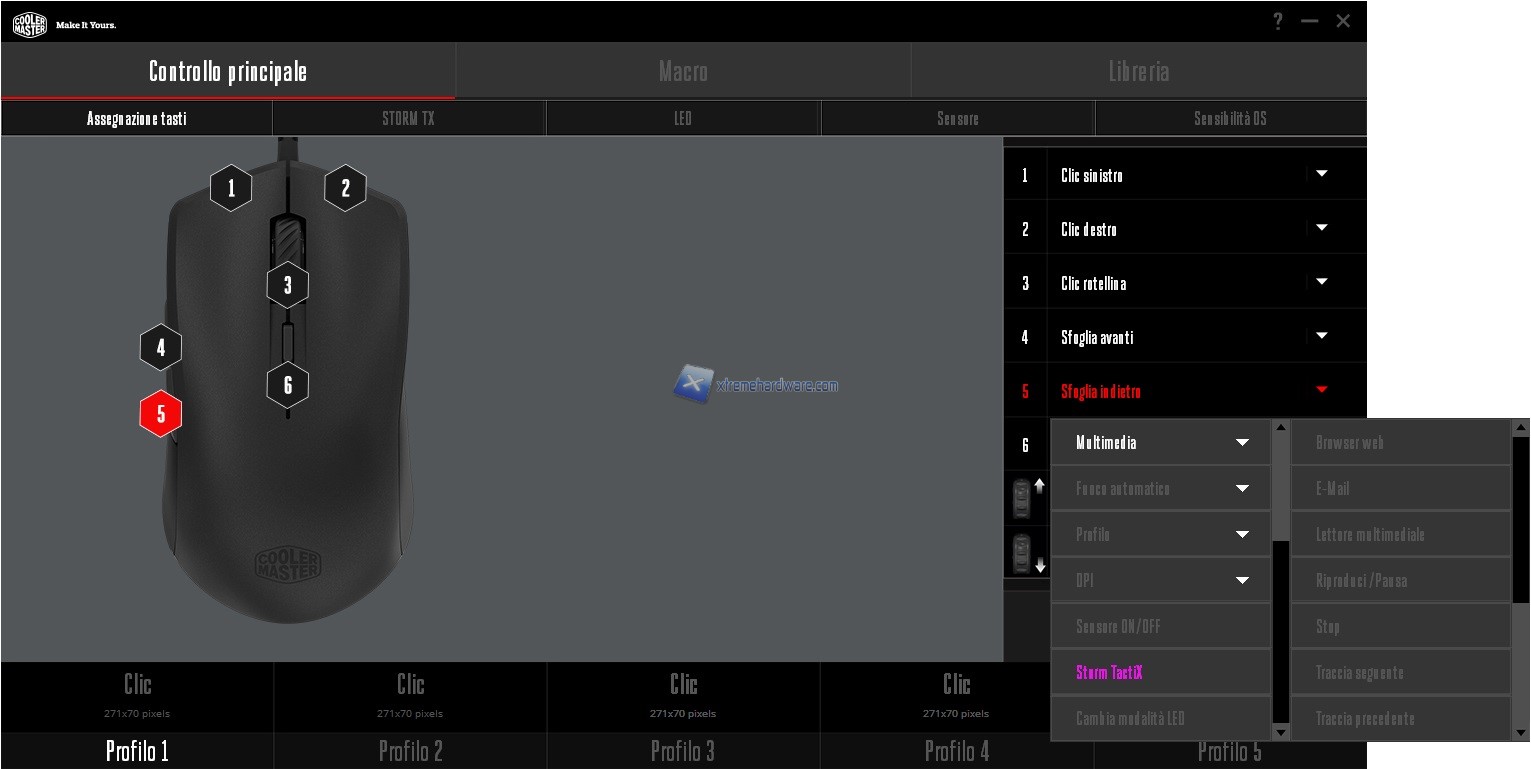Open the LED sub-tab
This screenshot has height=769, width=1531.
(x=683, y=118)
